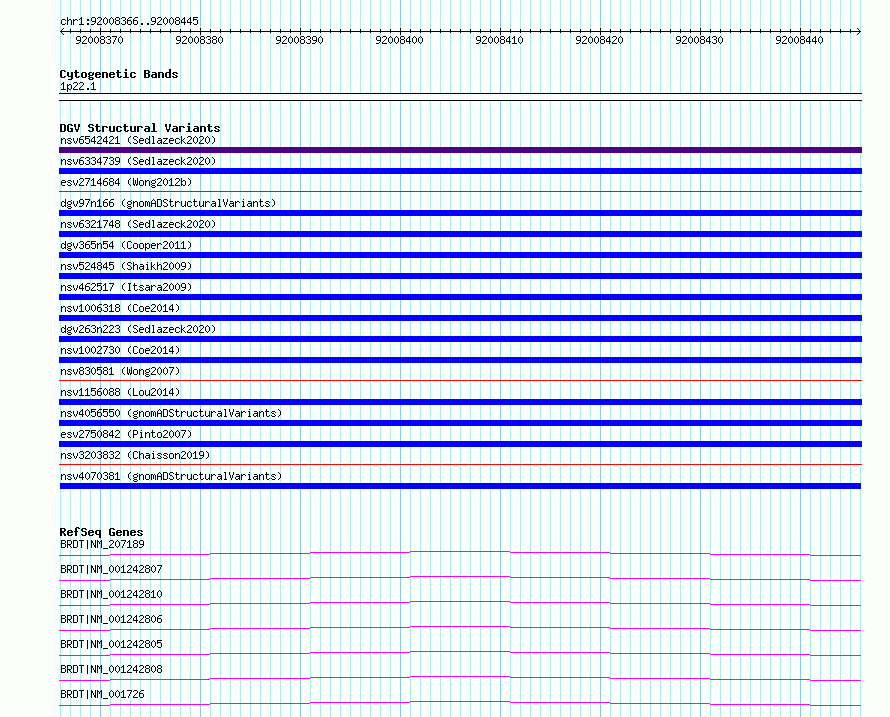This screenshot has height=717, width=890.
Task: Open variant nsv1156088 (Lou2014)
Action: (x=120, y=392)
